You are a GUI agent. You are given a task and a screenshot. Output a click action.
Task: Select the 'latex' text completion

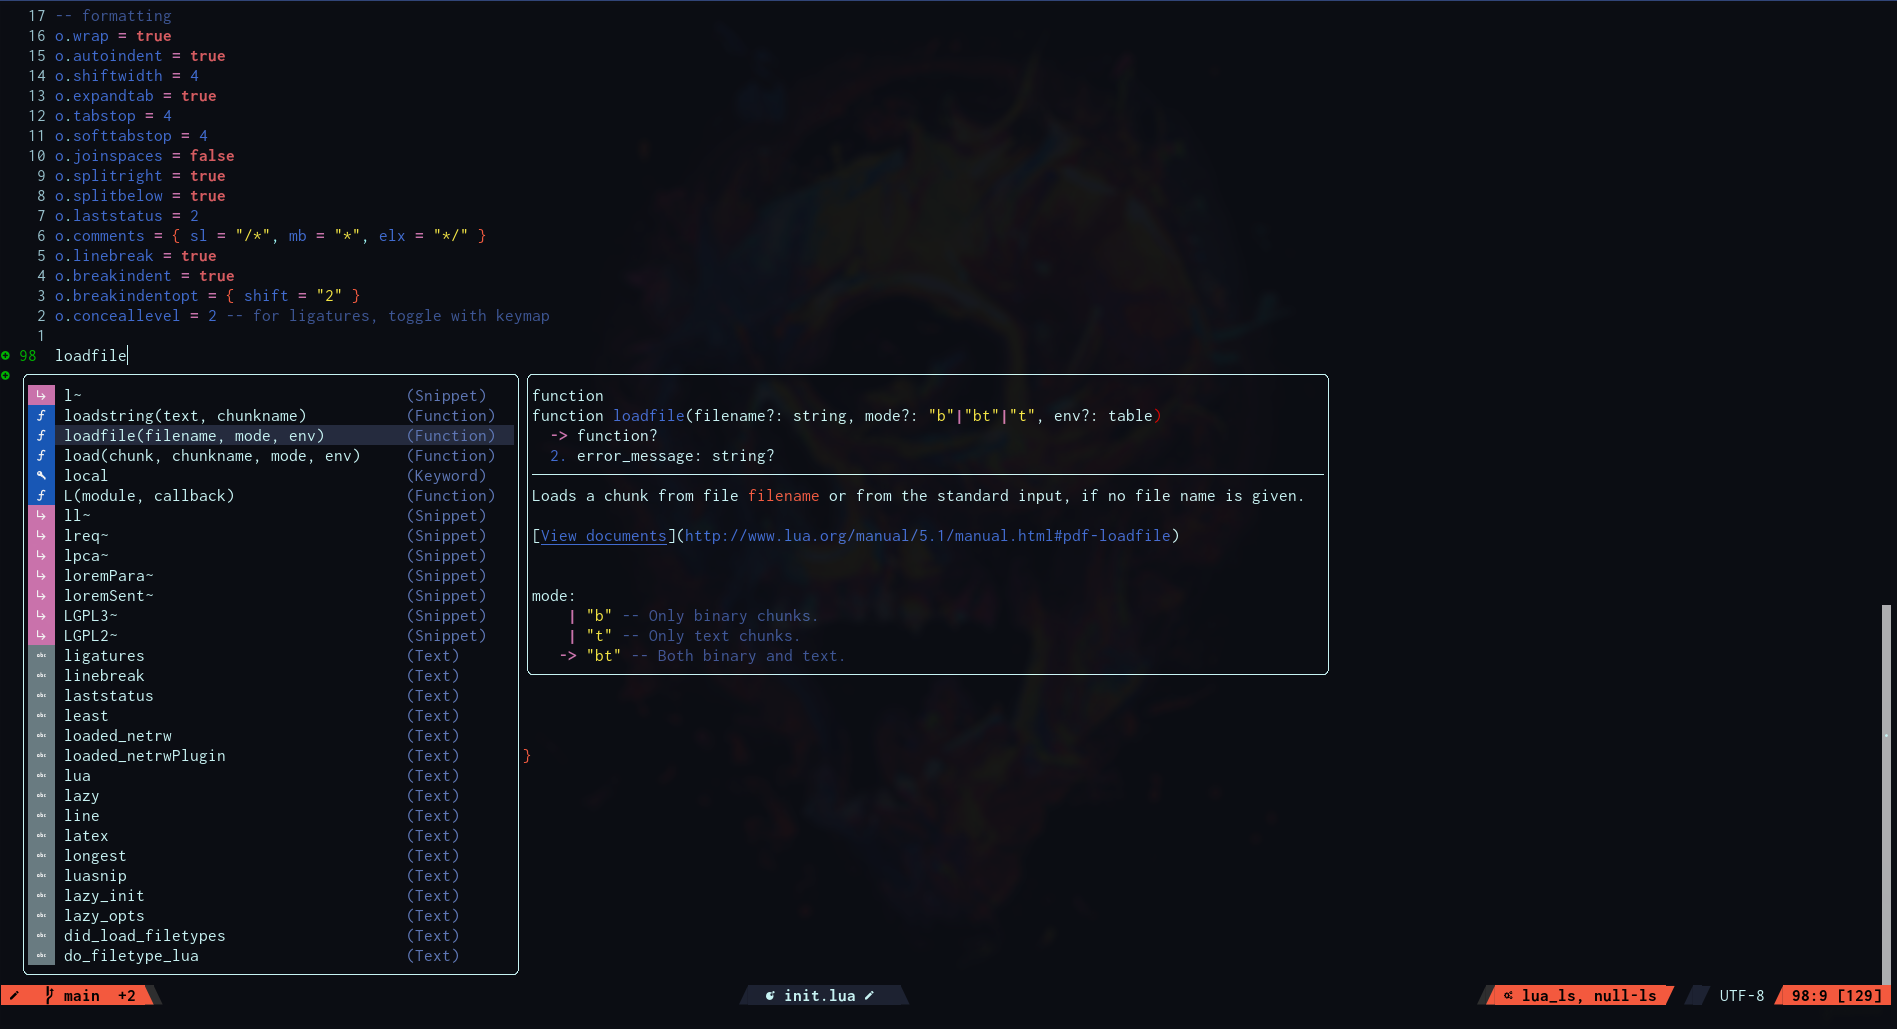pos(271,836)
